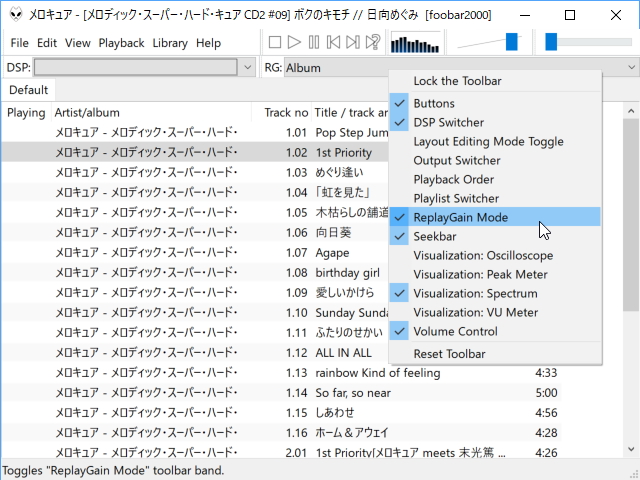Open the View menu
This screenshot has width=640, height=480.
(x=78, y=43)
